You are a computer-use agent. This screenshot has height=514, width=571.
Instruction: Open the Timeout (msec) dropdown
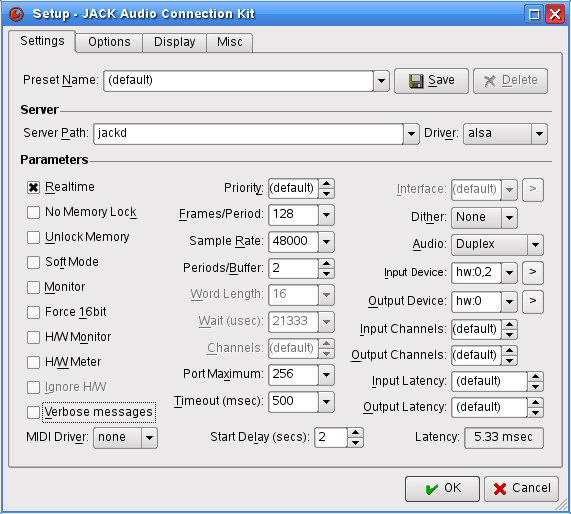(x=326, y=401)
